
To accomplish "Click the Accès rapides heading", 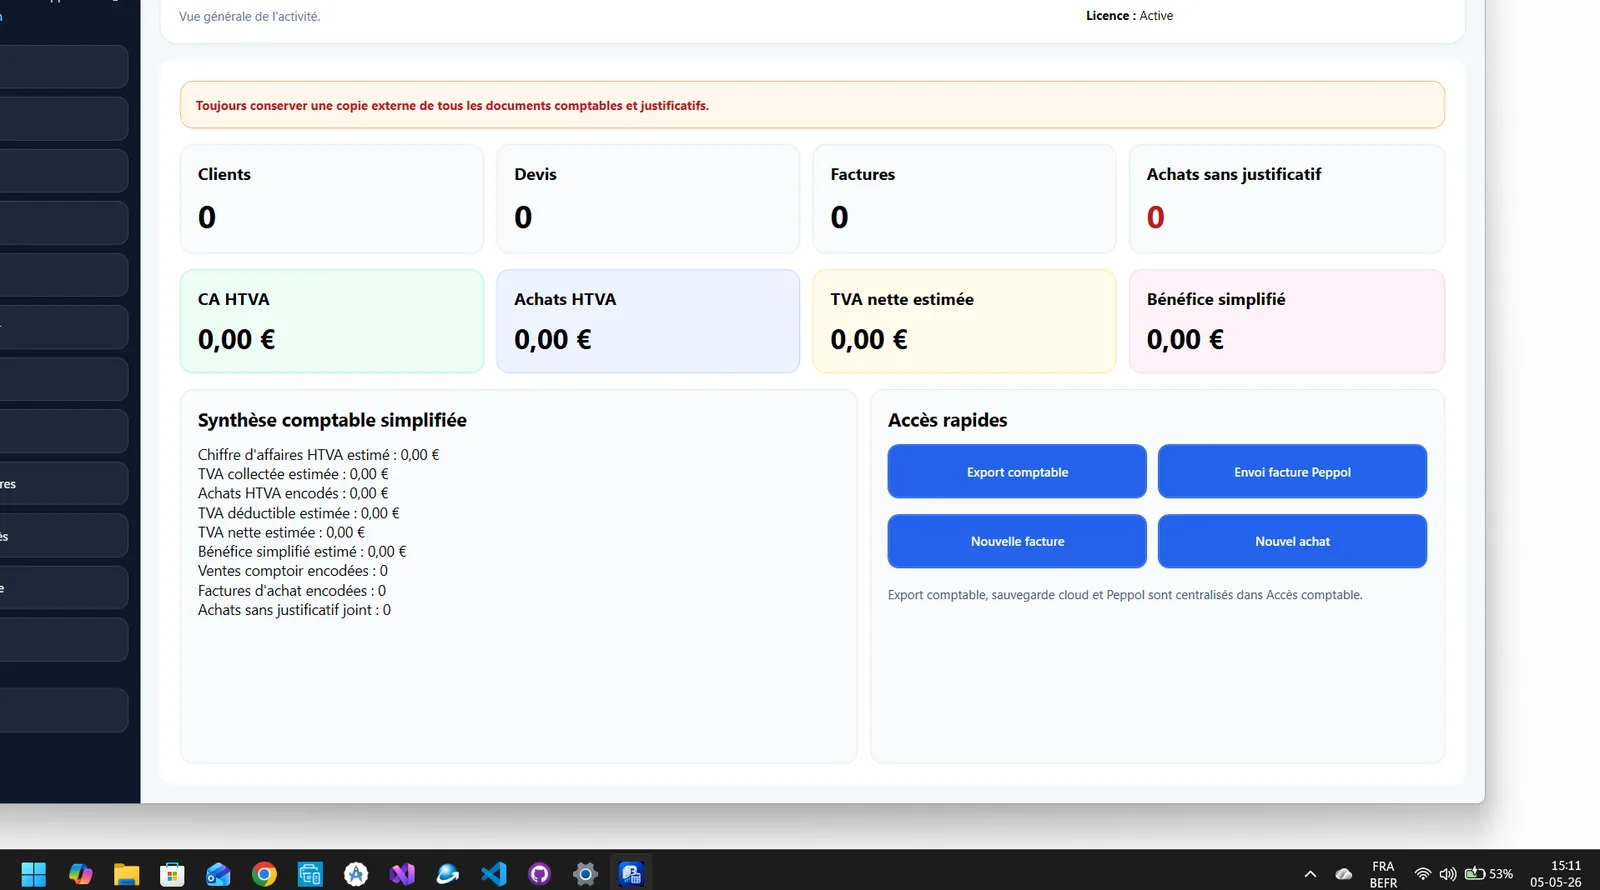I will point(947,420).
